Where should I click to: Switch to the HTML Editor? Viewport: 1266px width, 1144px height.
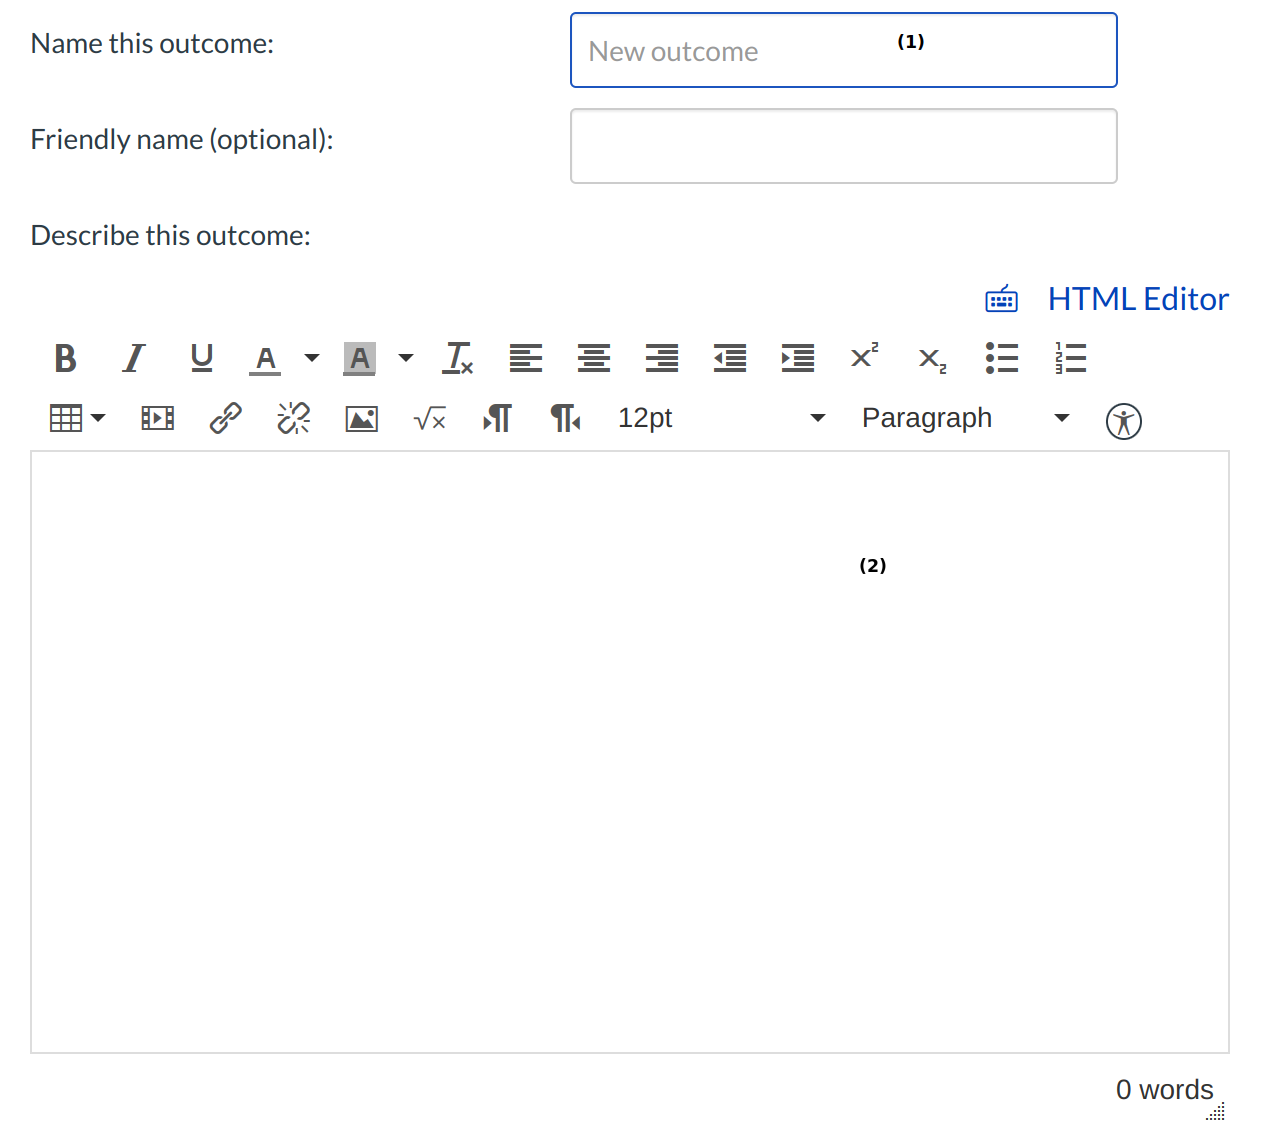click(1137, 299)
